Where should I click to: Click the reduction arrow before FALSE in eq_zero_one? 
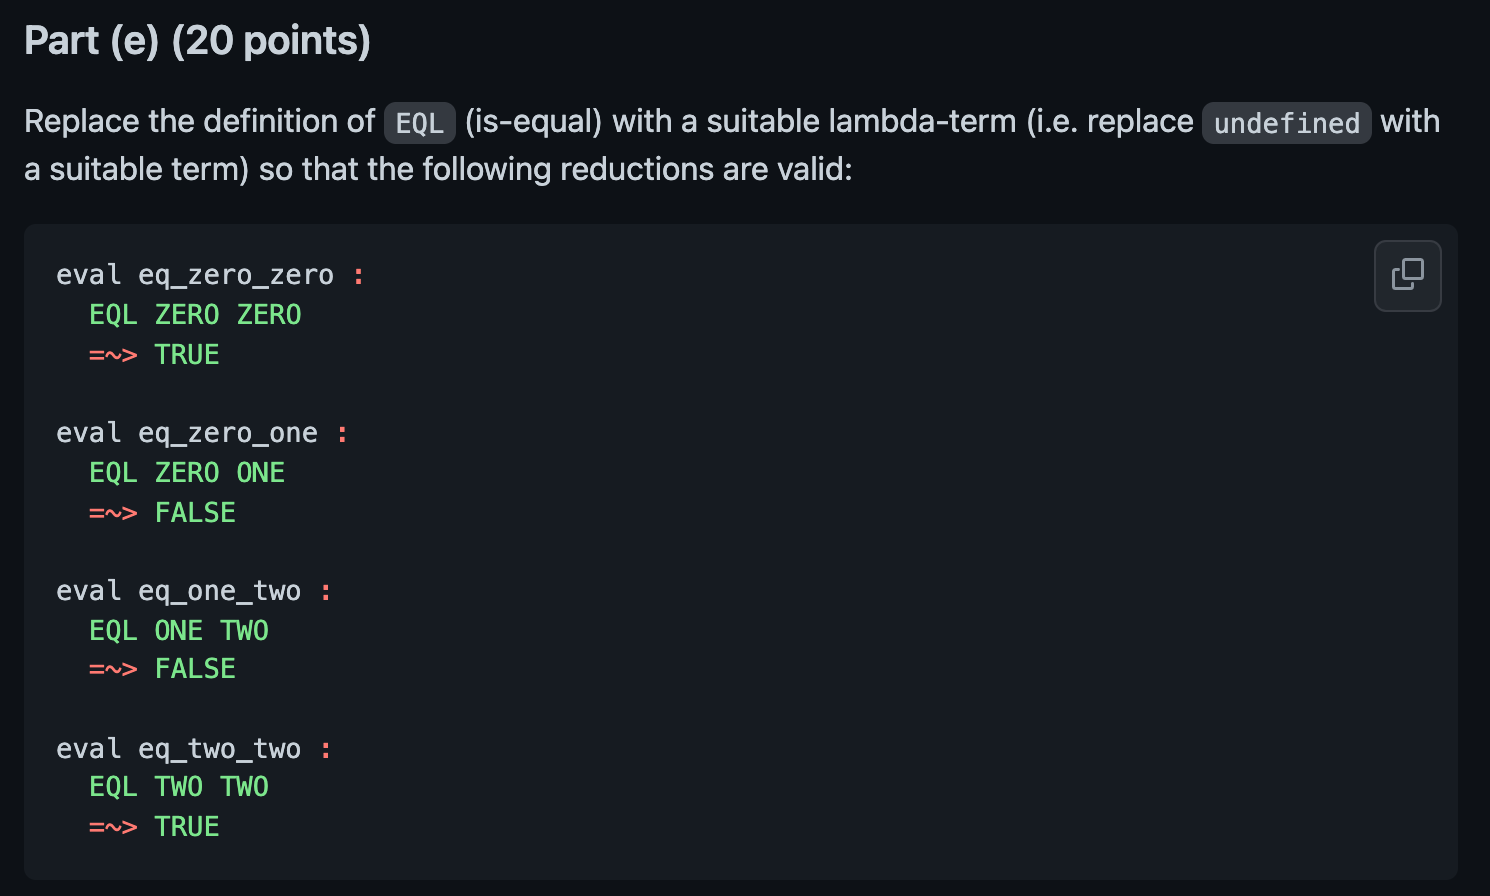111,511
